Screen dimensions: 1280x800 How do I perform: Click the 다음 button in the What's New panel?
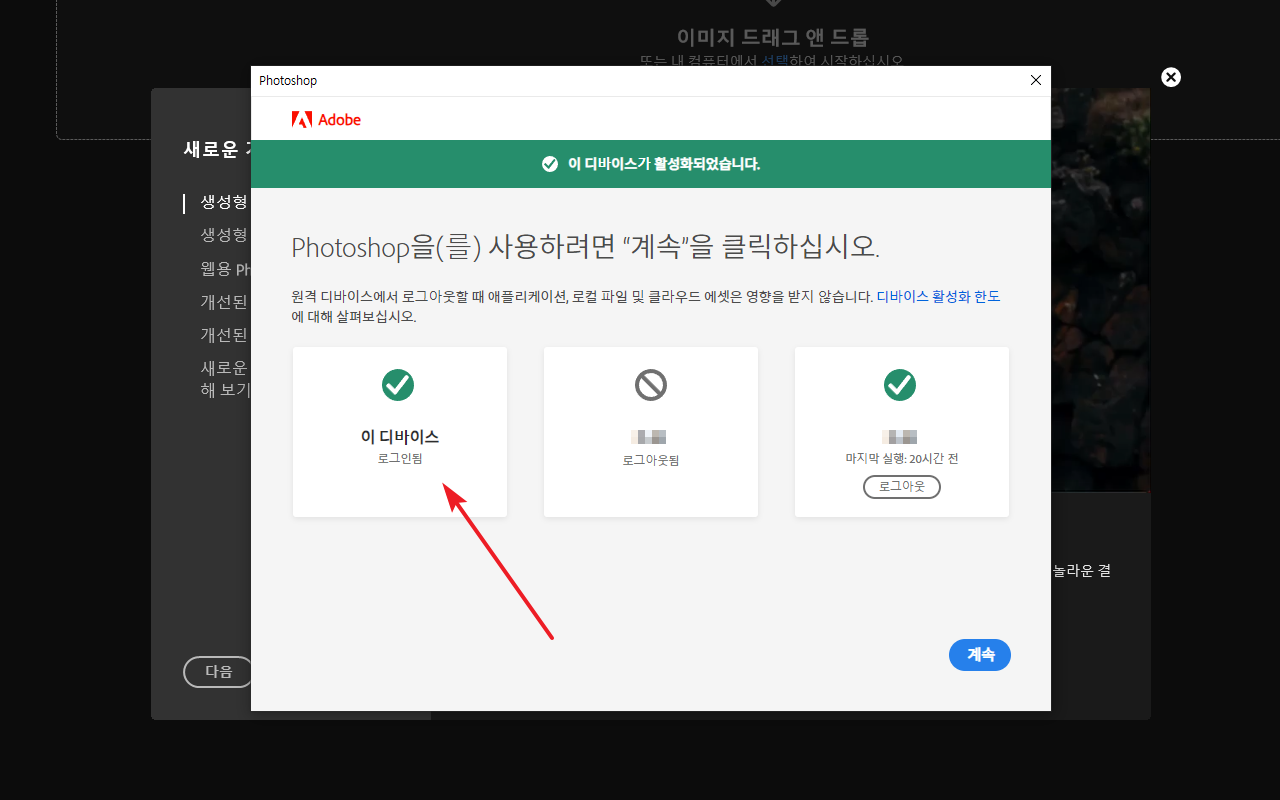[x=218, y=672]
